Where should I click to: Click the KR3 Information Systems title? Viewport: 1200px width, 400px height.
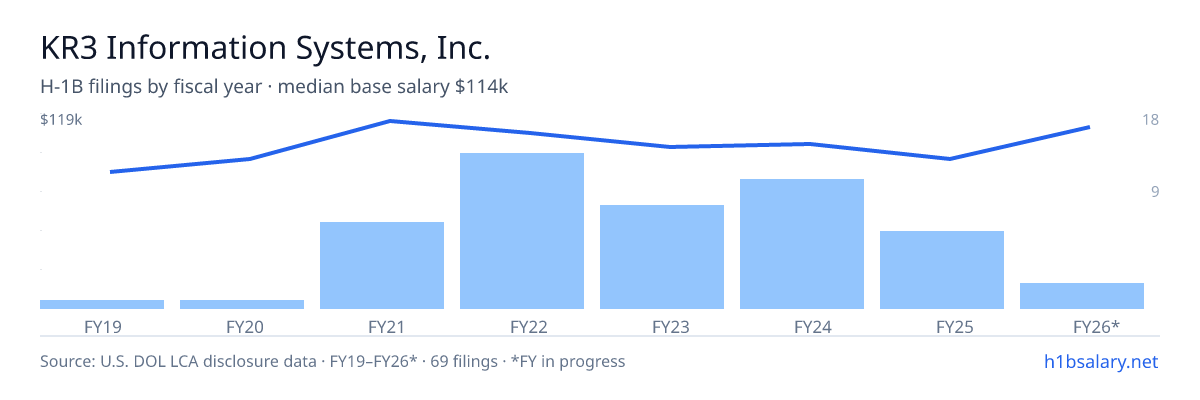pos(265,48)
